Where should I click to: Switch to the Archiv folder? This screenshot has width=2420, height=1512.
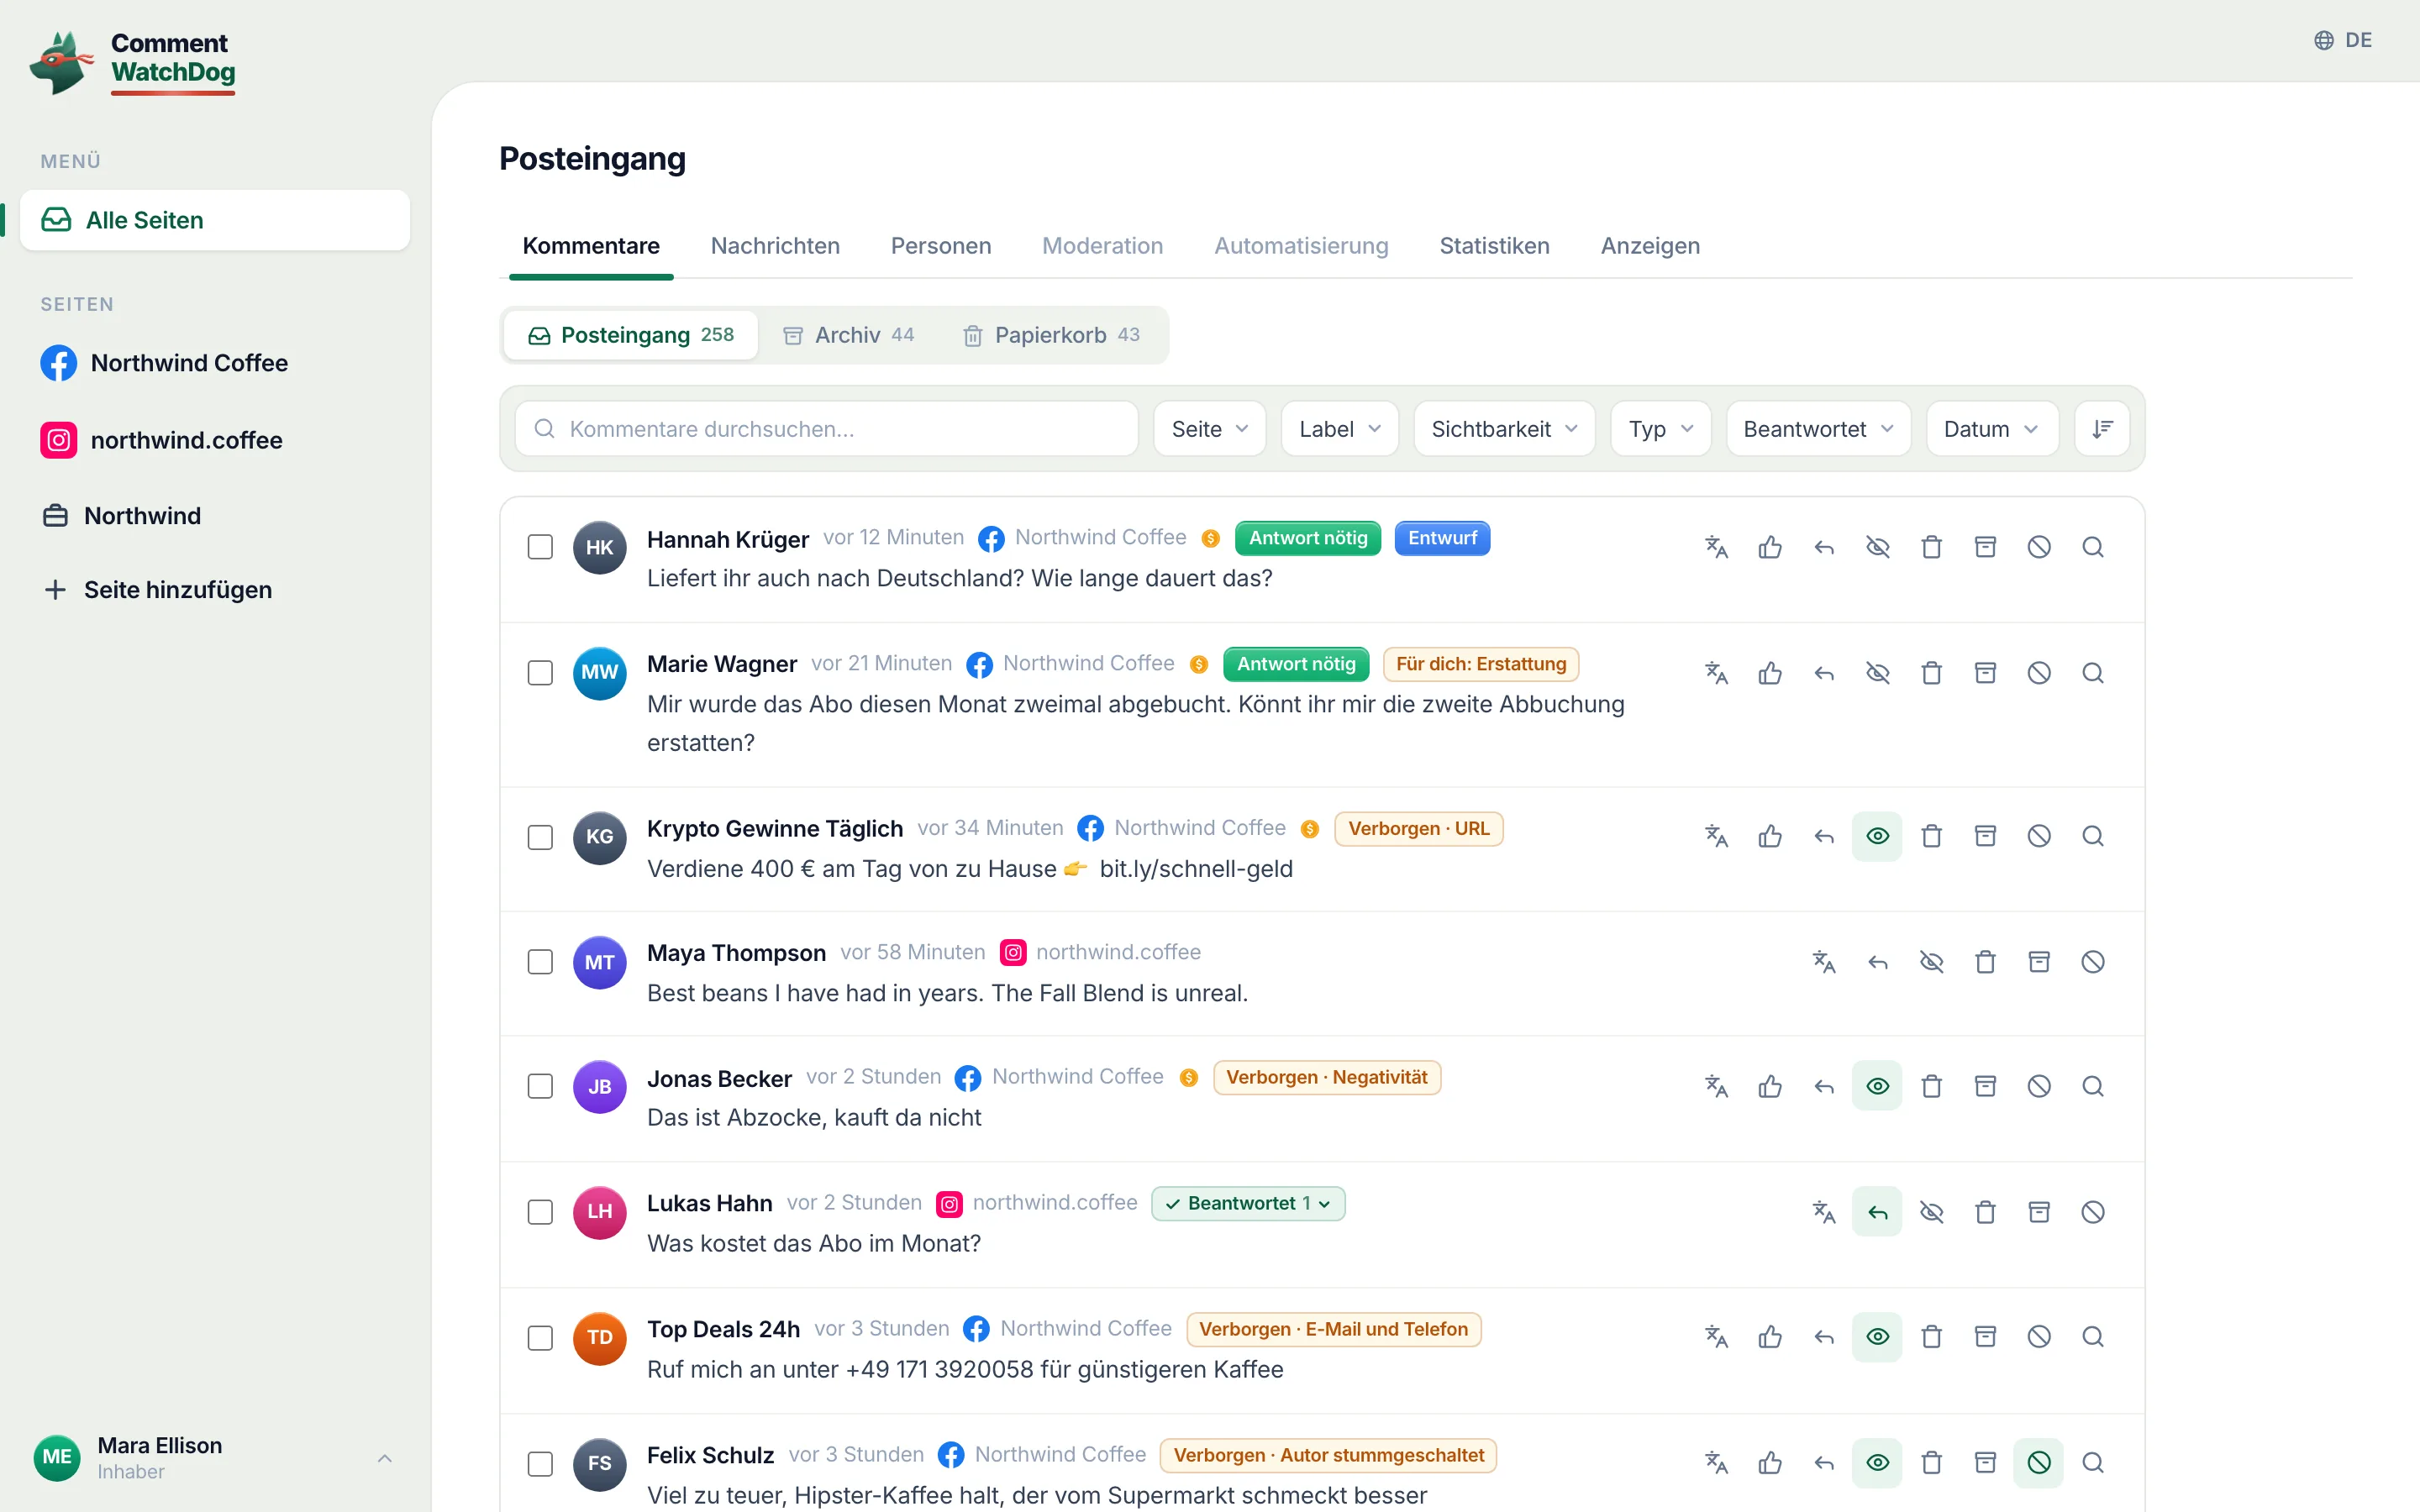pyautogui.click(x=848, y=335)
